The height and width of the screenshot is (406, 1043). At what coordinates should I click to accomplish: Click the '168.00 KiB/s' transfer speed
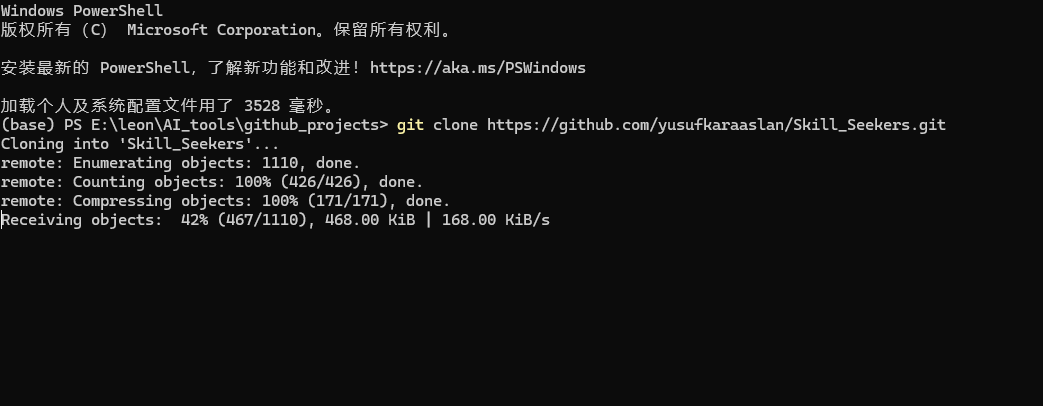(496, 220)
